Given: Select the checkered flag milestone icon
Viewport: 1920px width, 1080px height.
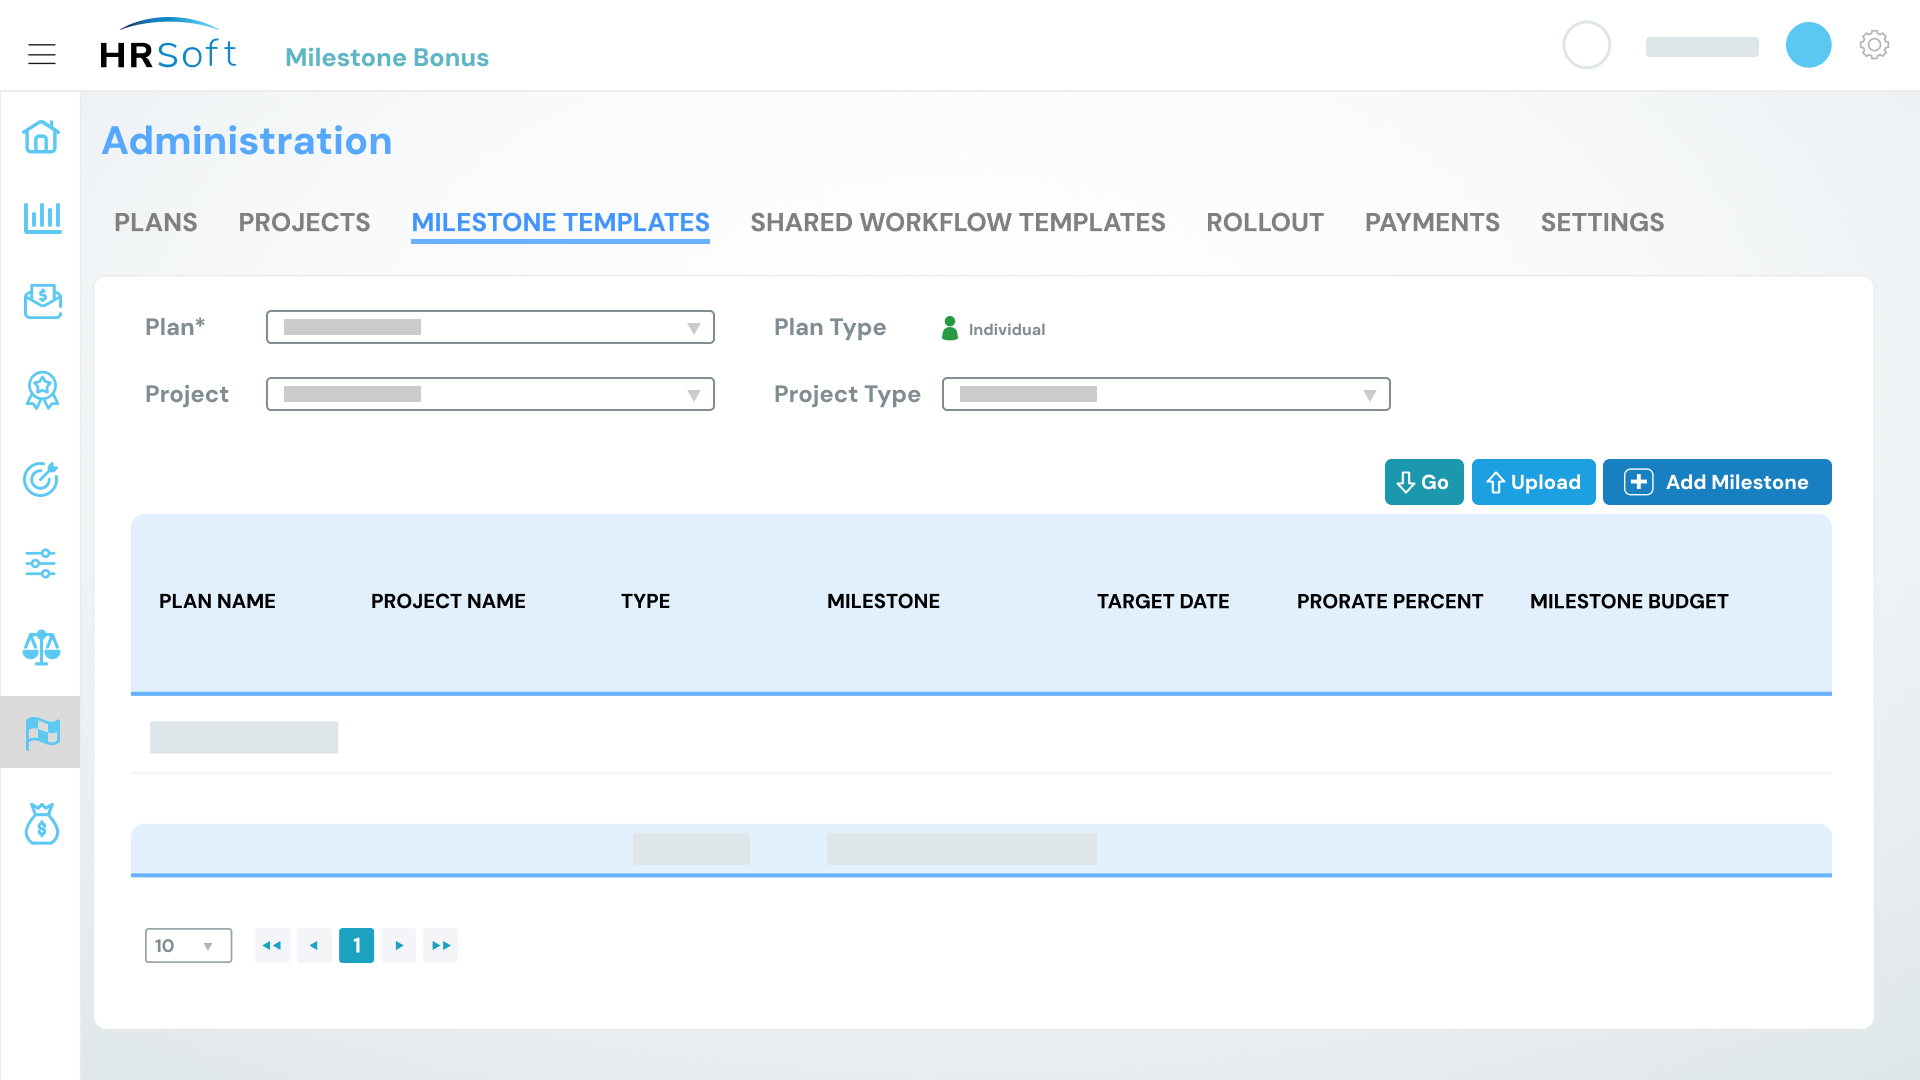Looking at the screenshot, I should tap(41, 732).
